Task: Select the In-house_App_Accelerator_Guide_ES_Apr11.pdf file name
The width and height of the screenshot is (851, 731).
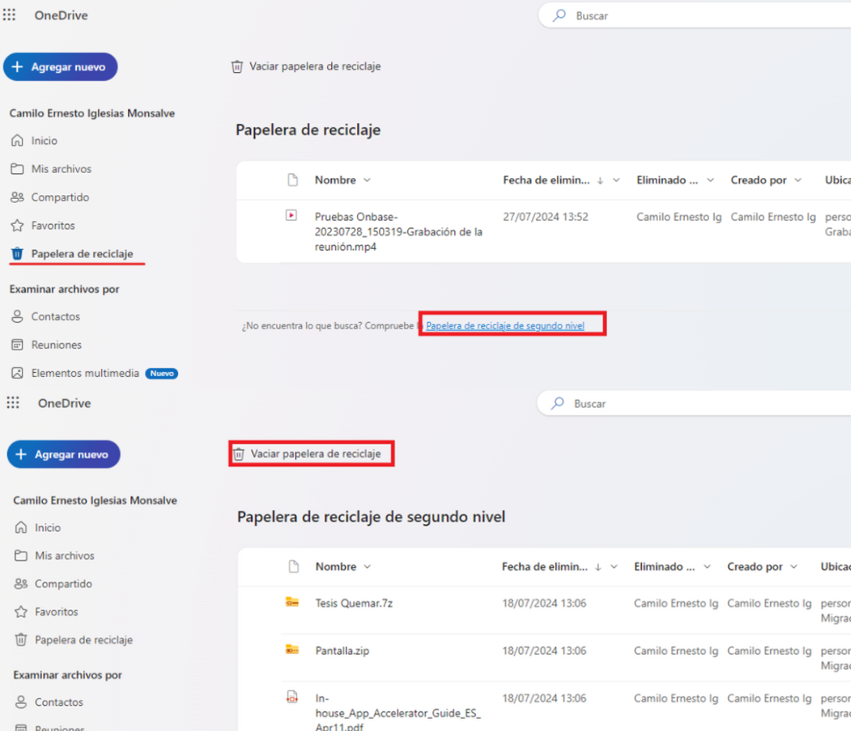Action: (x=398, y=713)
